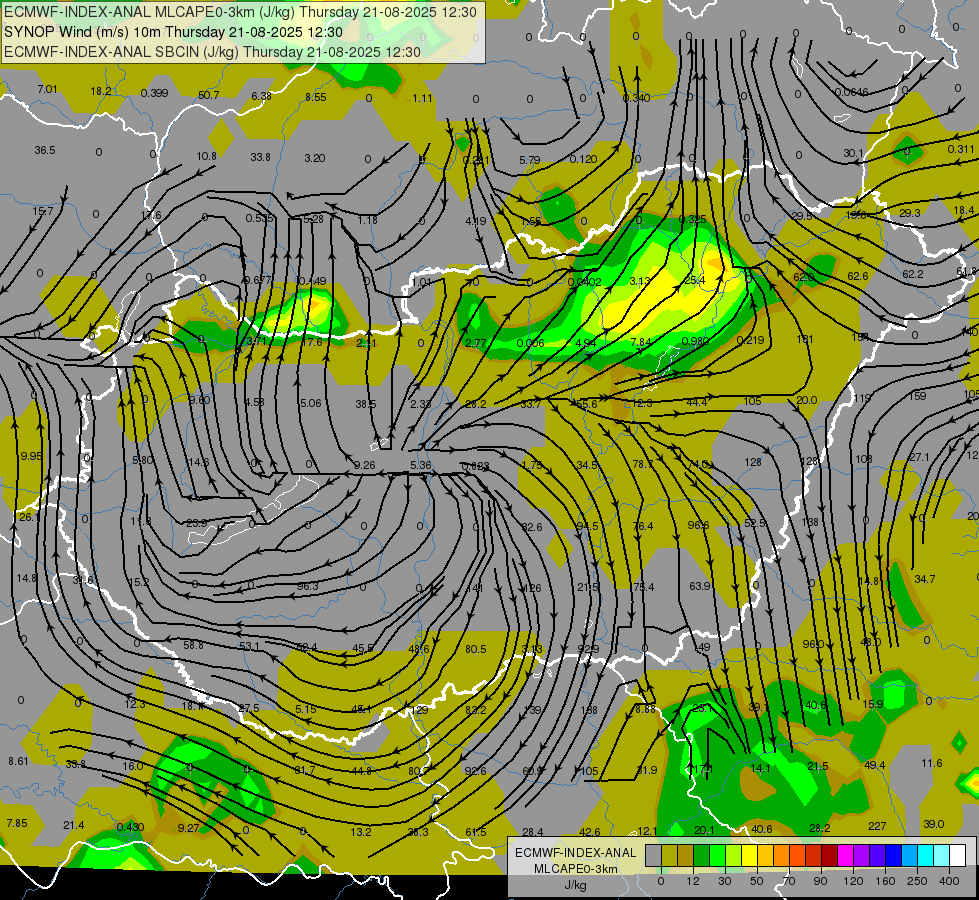Click the J/kg unit label in legend

[575, 885]
